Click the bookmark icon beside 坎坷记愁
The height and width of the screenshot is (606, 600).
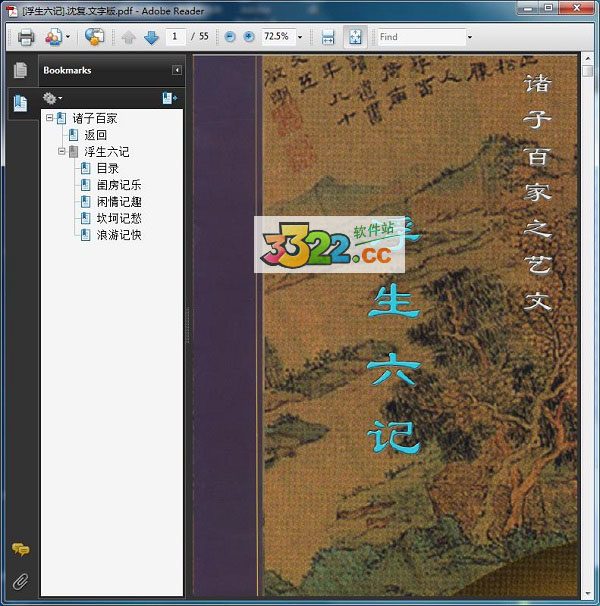[x=85, y=218]
